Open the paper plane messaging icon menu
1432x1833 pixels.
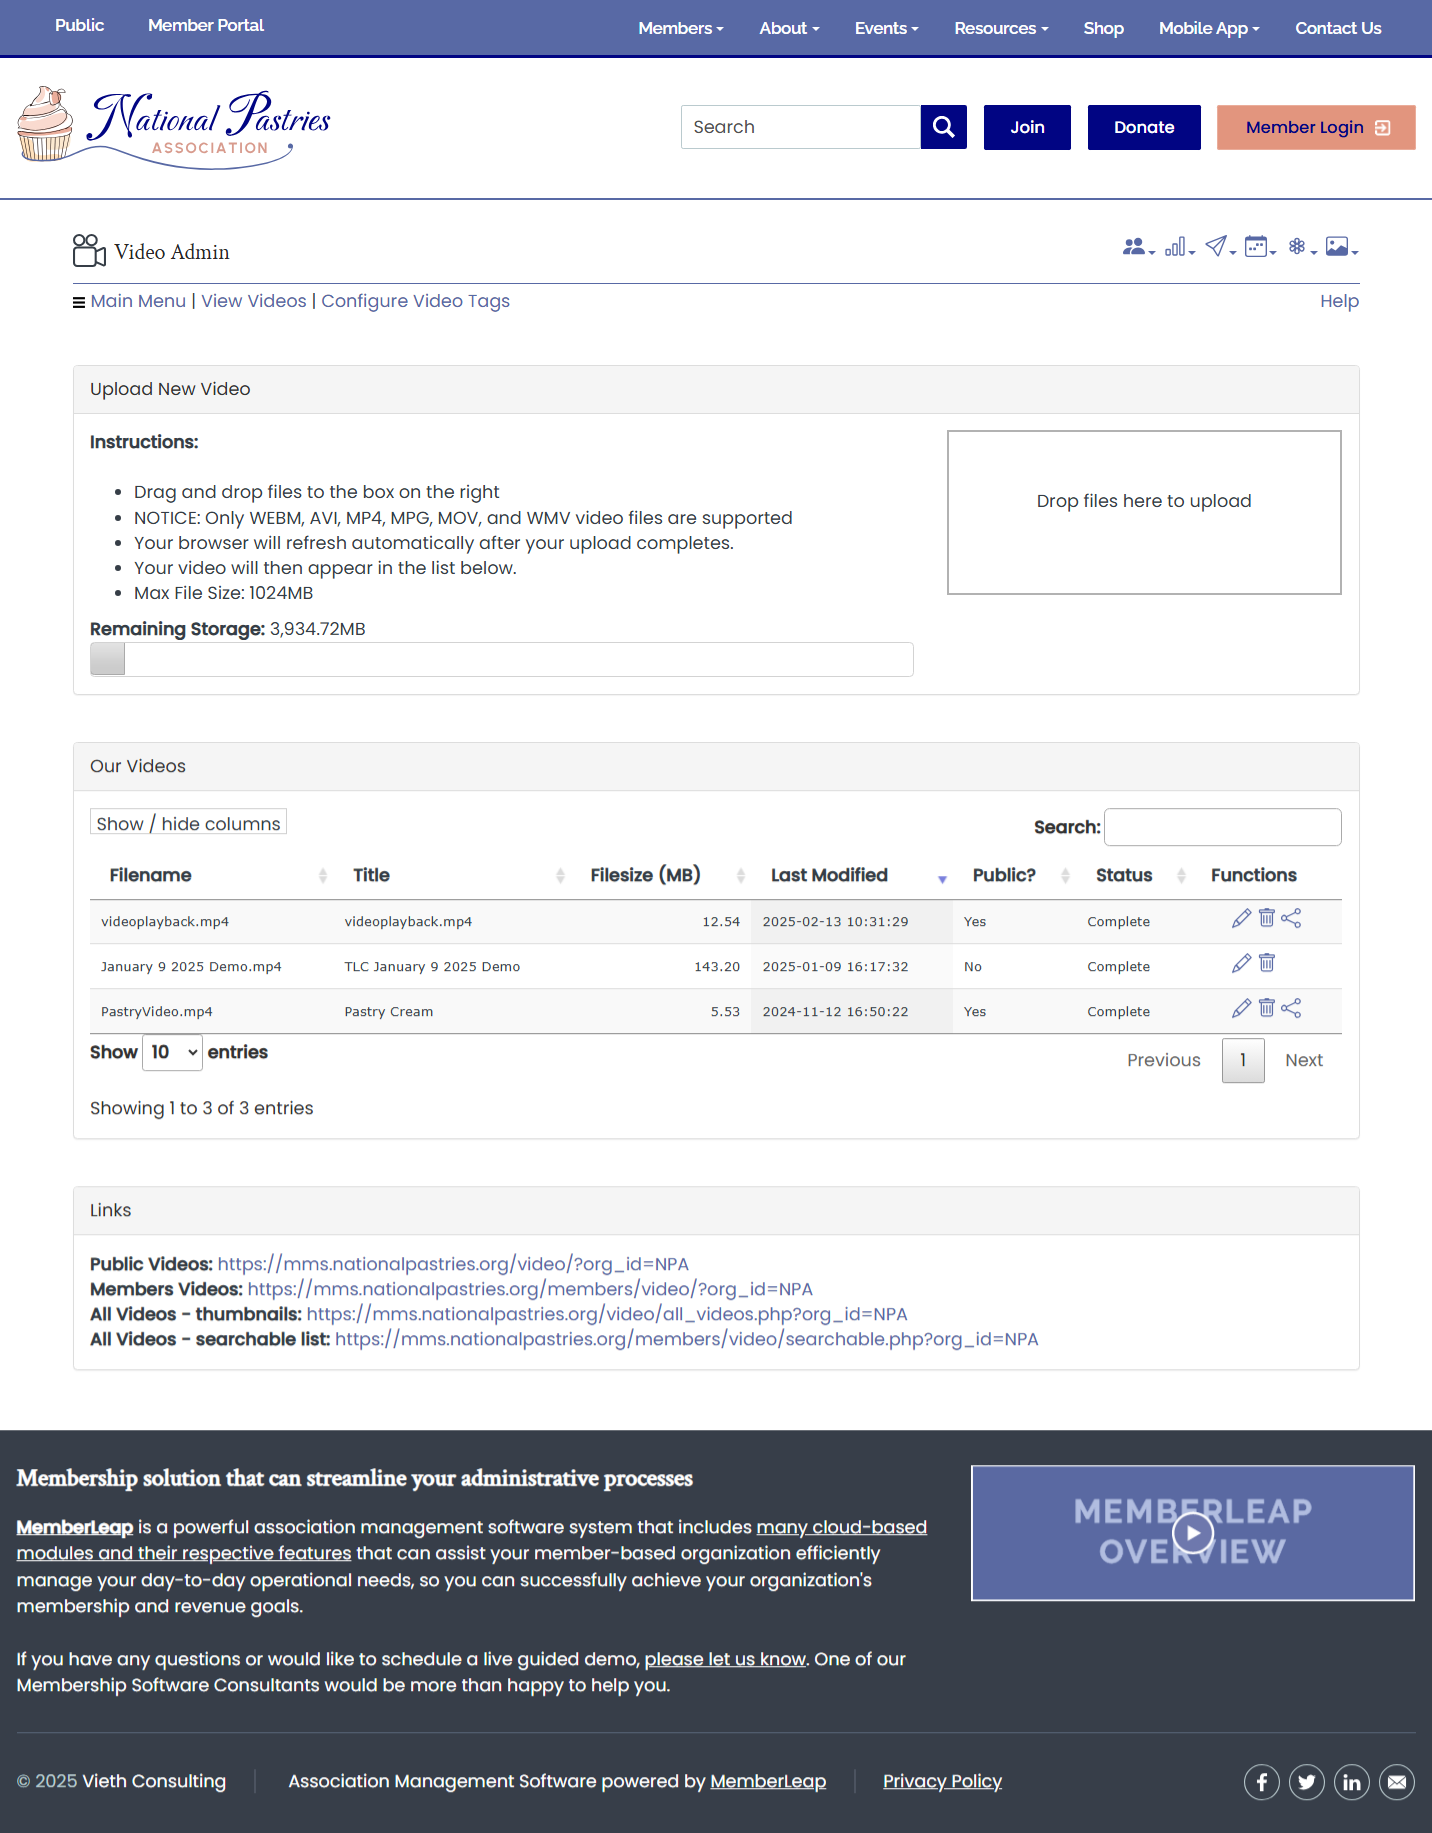[x=1220, y=247]
